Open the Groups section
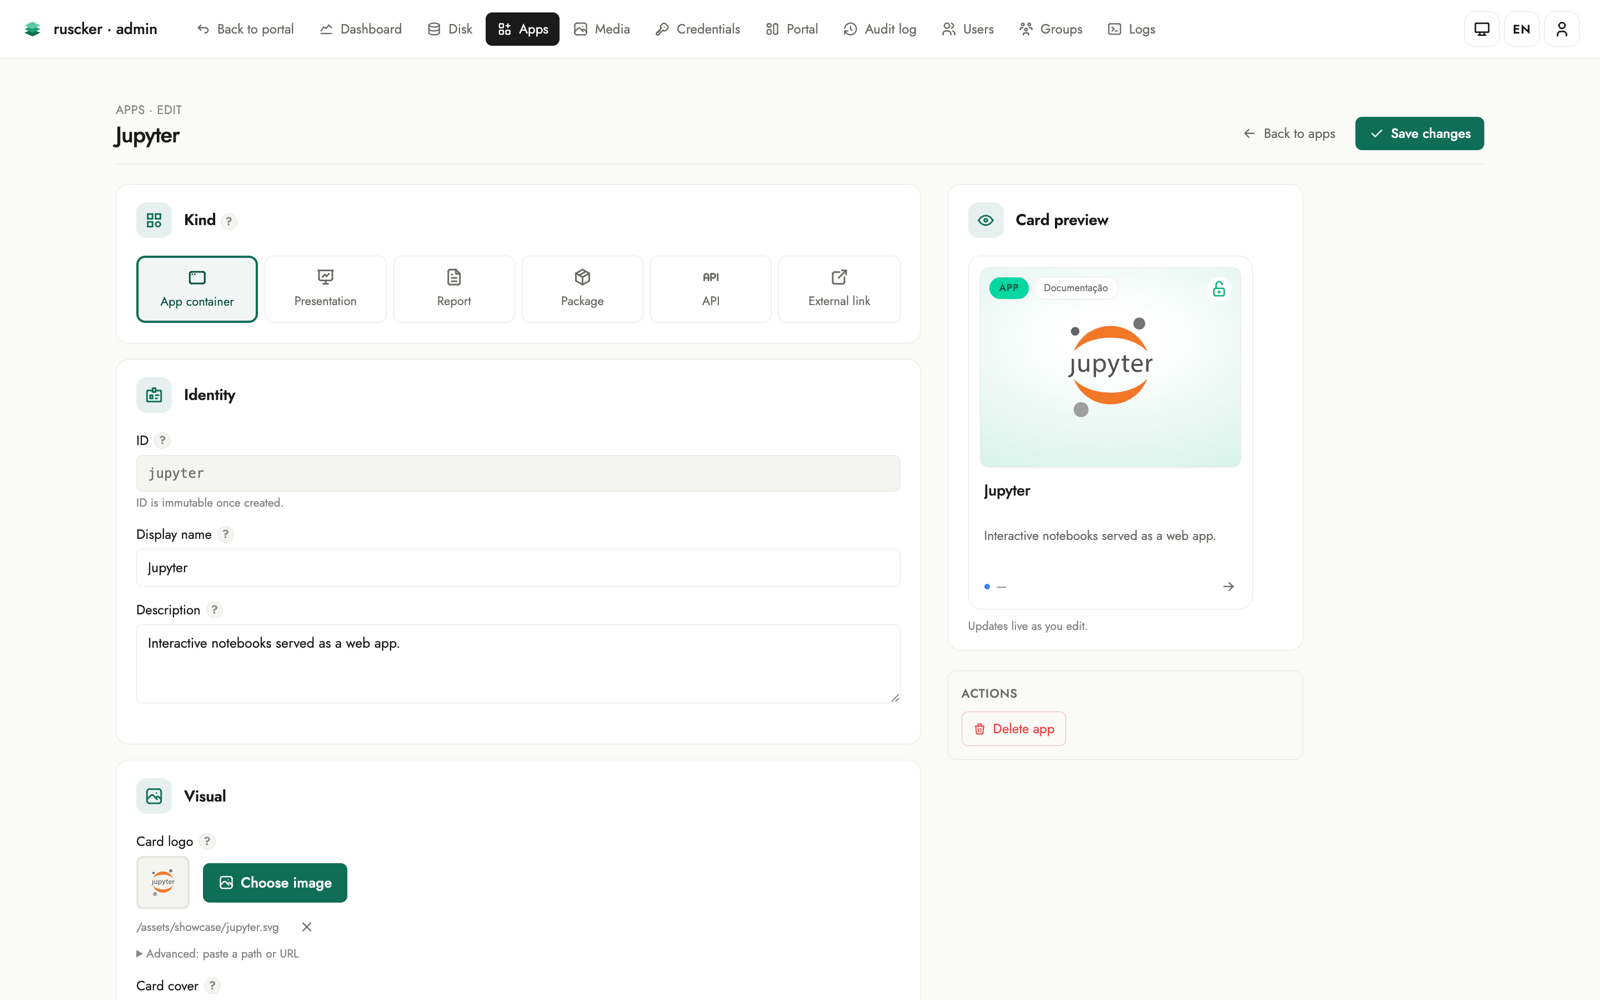The width and height of the screenshot is (1600, 1000). coord(1051,29)
